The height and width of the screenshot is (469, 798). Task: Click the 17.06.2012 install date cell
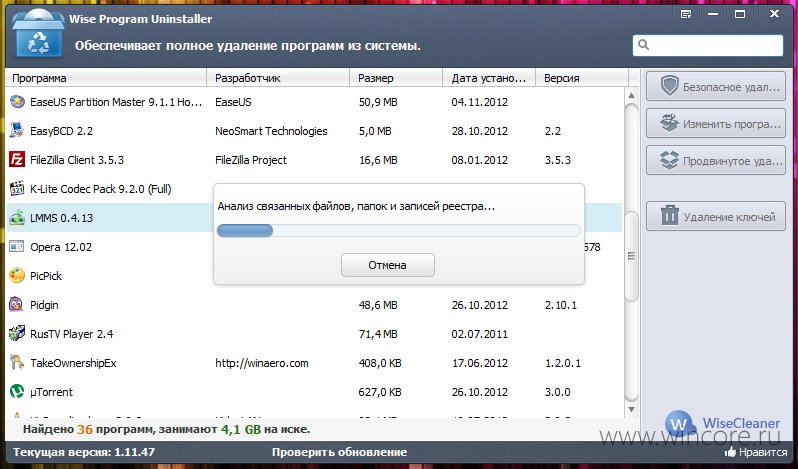tap(479, 363)
